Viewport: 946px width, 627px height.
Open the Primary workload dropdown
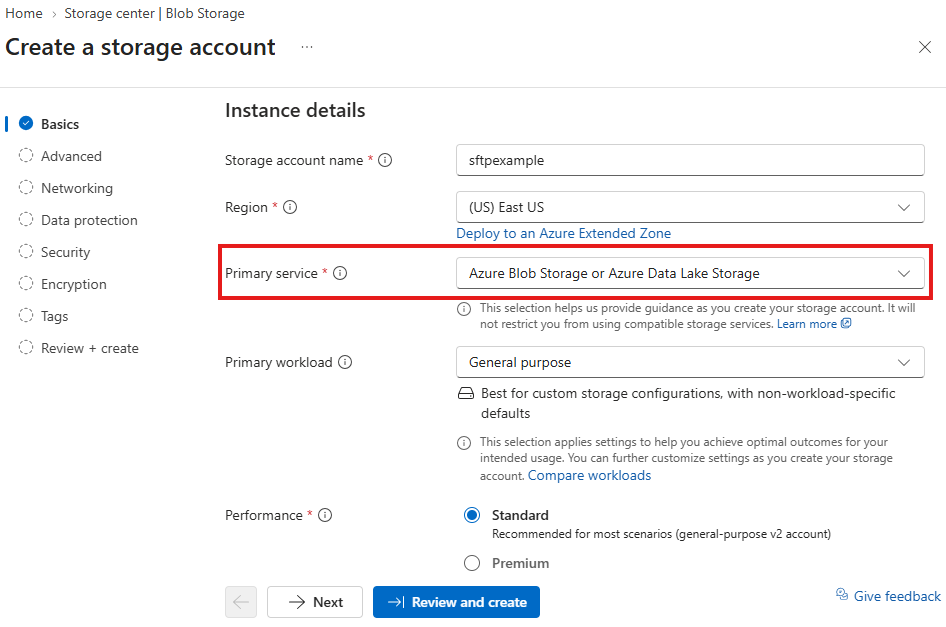(690, 362)
